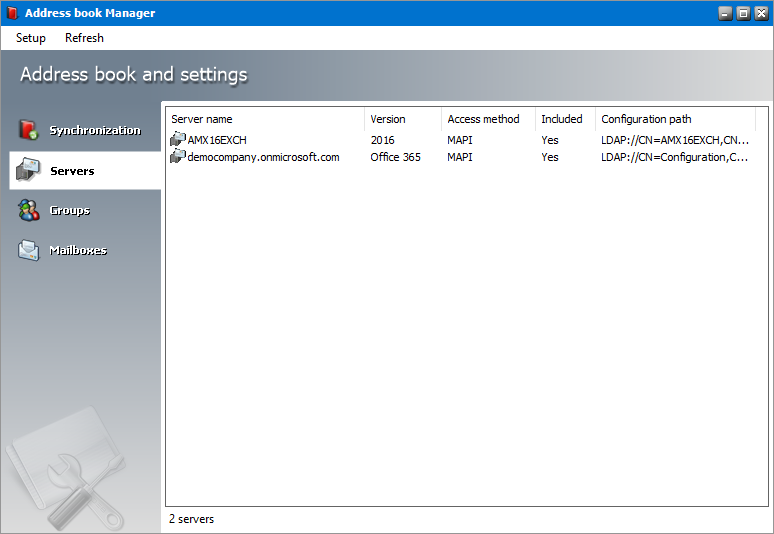Screen dimensions: 774x534
Task: Sort by the Included column header
Action: click(x=564, y=119)
